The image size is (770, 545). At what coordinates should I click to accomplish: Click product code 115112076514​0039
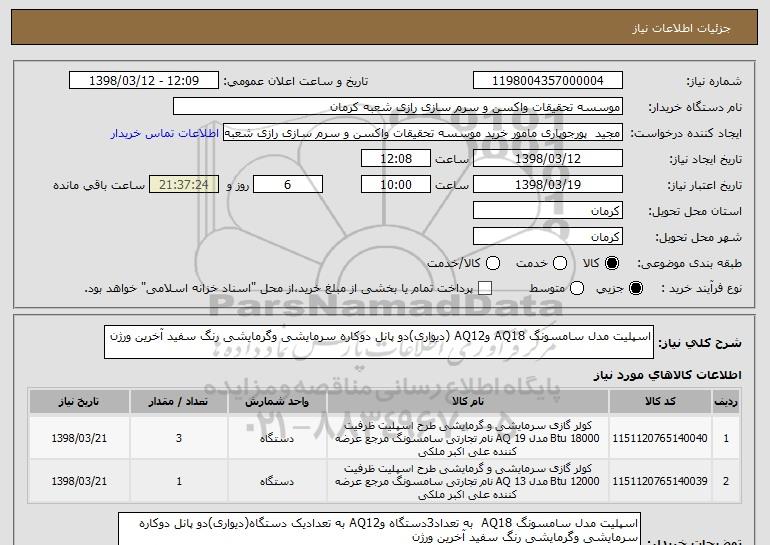coord(660,481)
